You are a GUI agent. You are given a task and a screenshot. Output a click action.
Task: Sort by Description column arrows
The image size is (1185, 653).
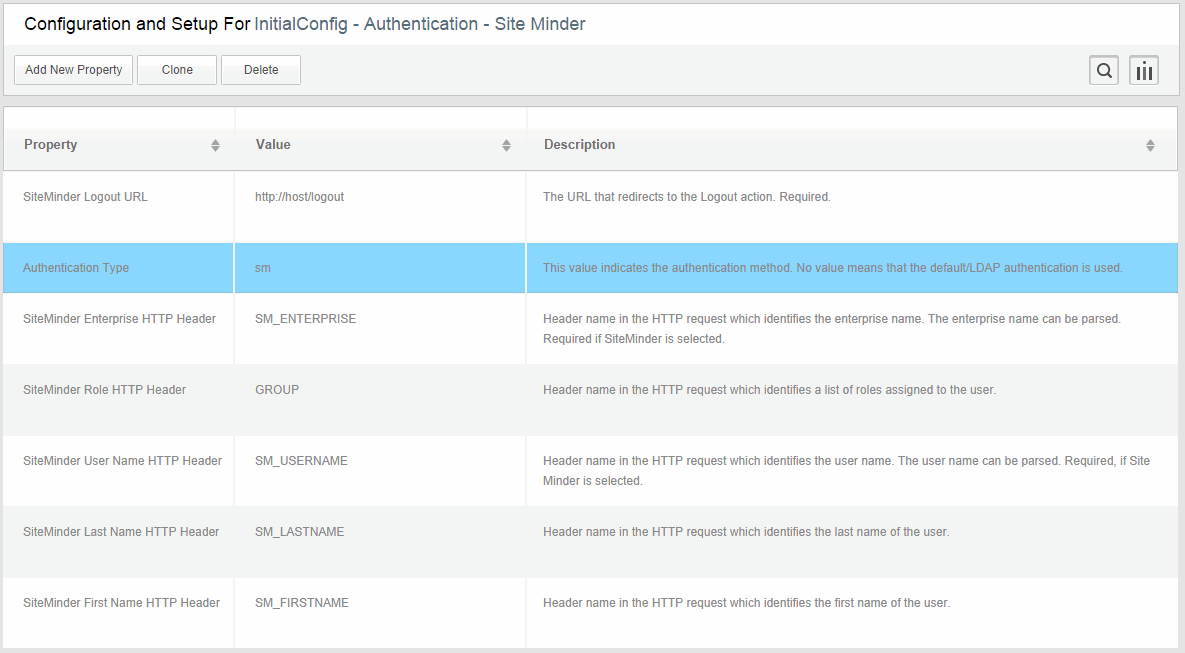[1150, 146]
